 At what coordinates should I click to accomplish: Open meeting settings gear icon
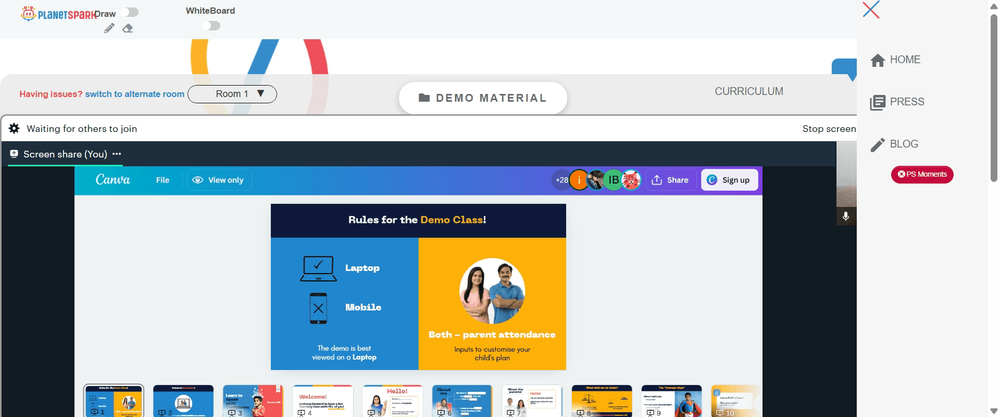coord(14,129)
